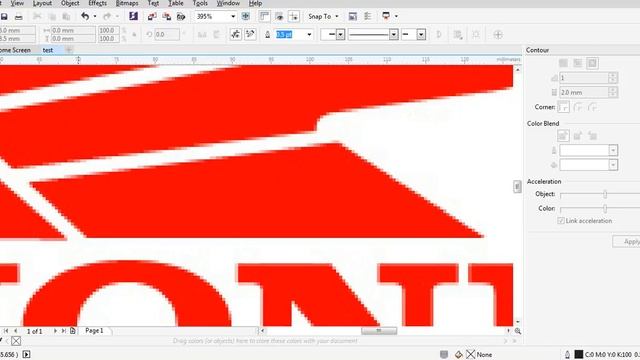Click the Copy icon in the toolbar
Screen dimensions: 640x360
coord(52,17)
